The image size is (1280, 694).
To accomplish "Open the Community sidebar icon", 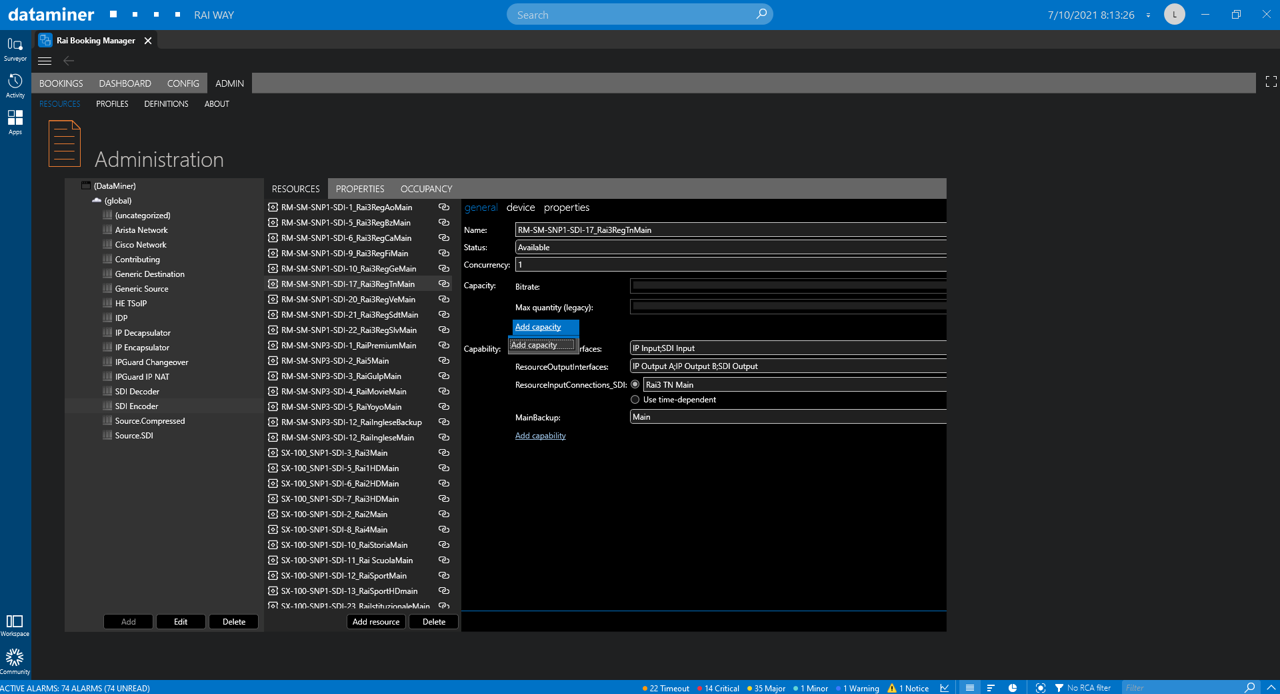I will (15, 661).
